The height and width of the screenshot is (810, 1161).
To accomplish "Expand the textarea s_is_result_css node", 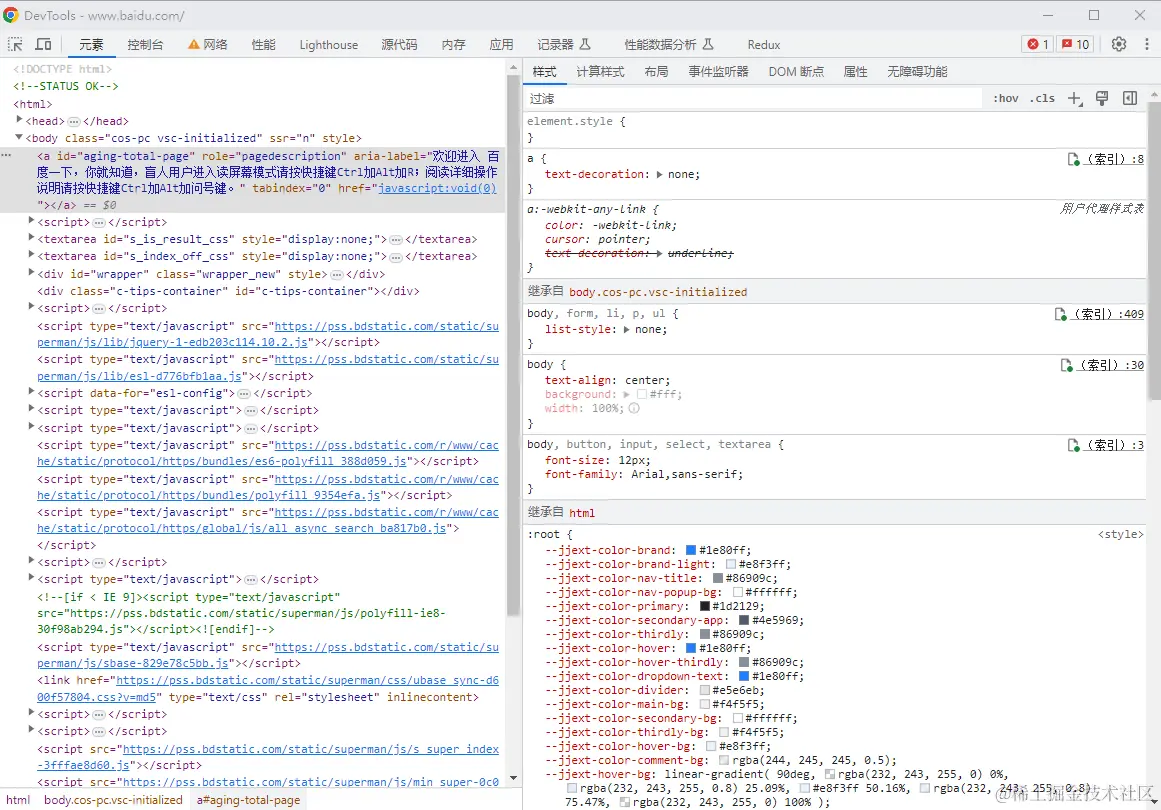I will (31, 238).
